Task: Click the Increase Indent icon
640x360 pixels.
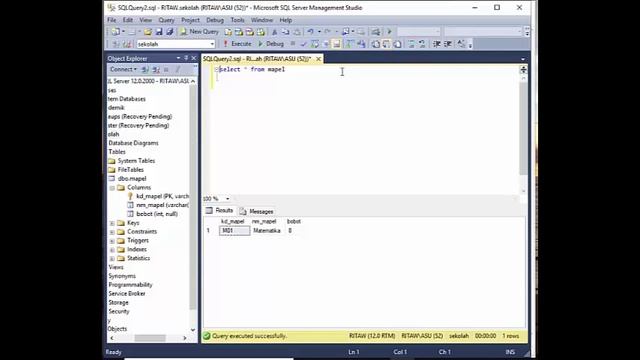Action: point(448,44)
